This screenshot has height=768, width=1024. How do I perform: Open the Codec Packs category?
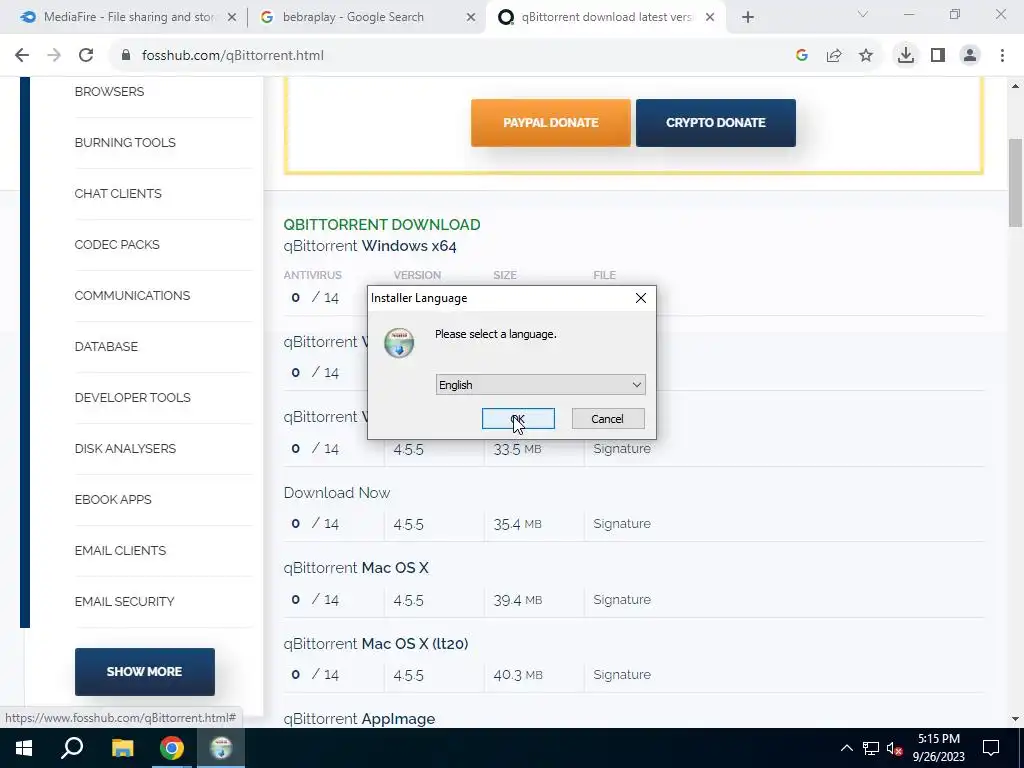(x=117, y=244)
